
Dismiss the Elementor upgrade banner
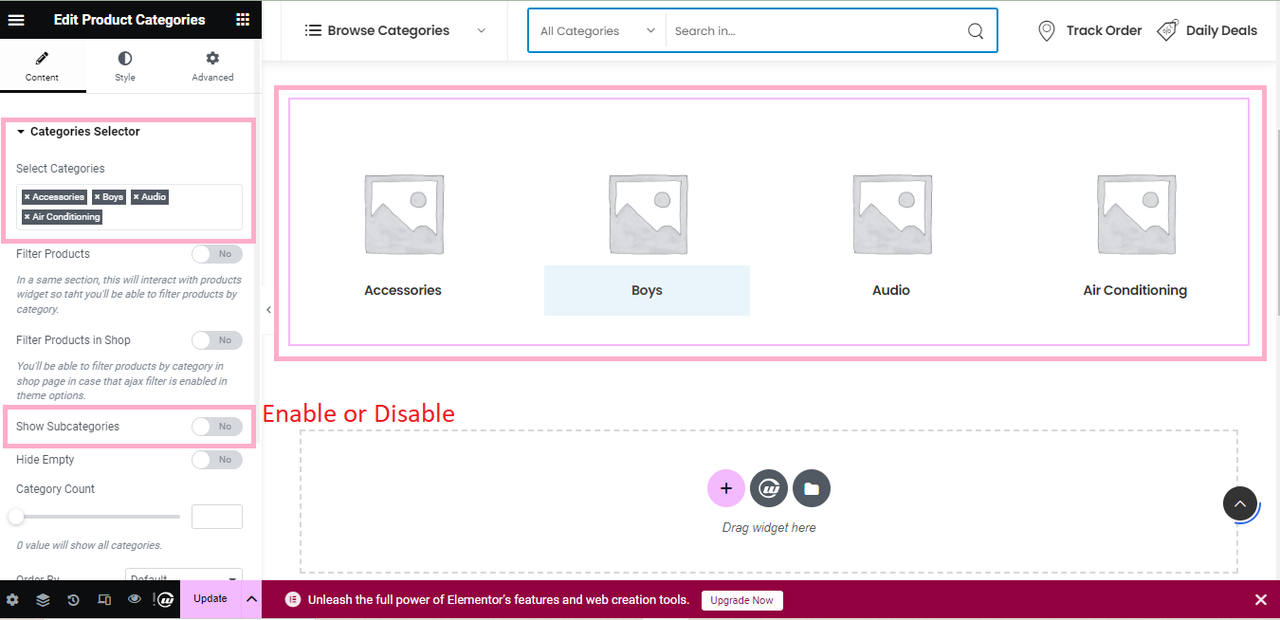[1261, 600]
